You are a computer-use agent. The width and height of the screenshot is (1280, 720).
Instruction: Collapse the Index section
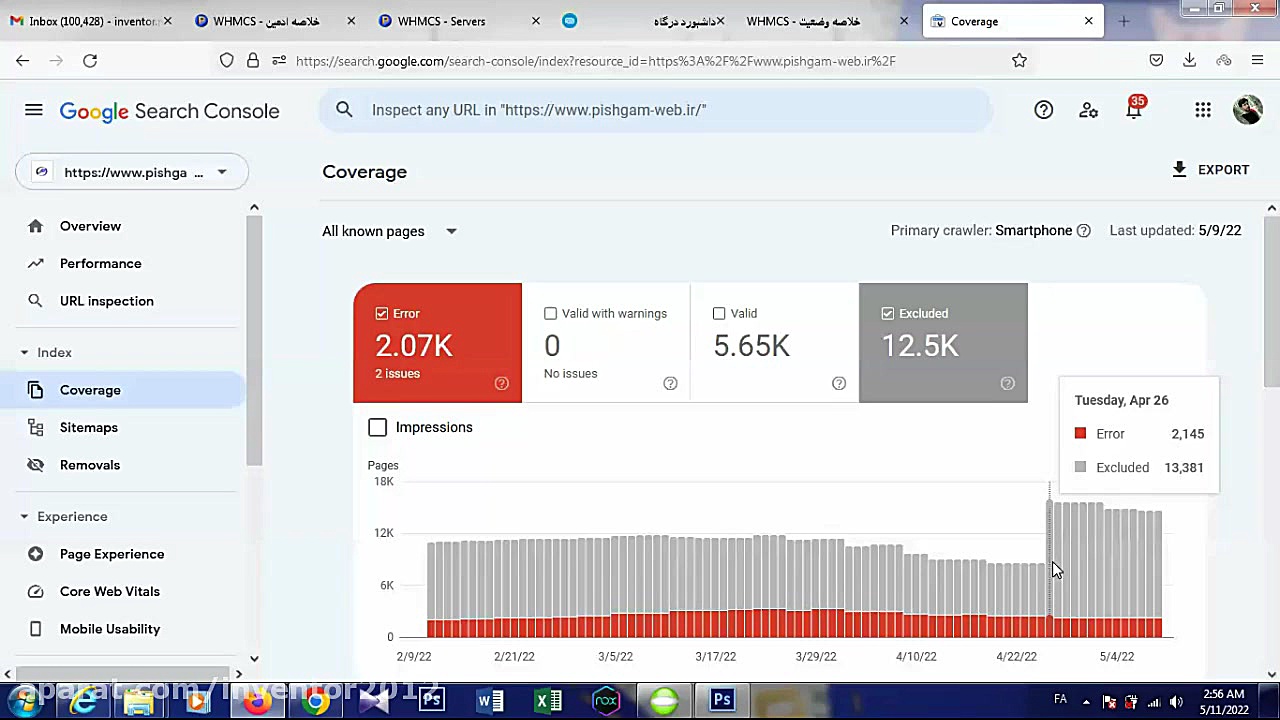click(x=24, y=353)
